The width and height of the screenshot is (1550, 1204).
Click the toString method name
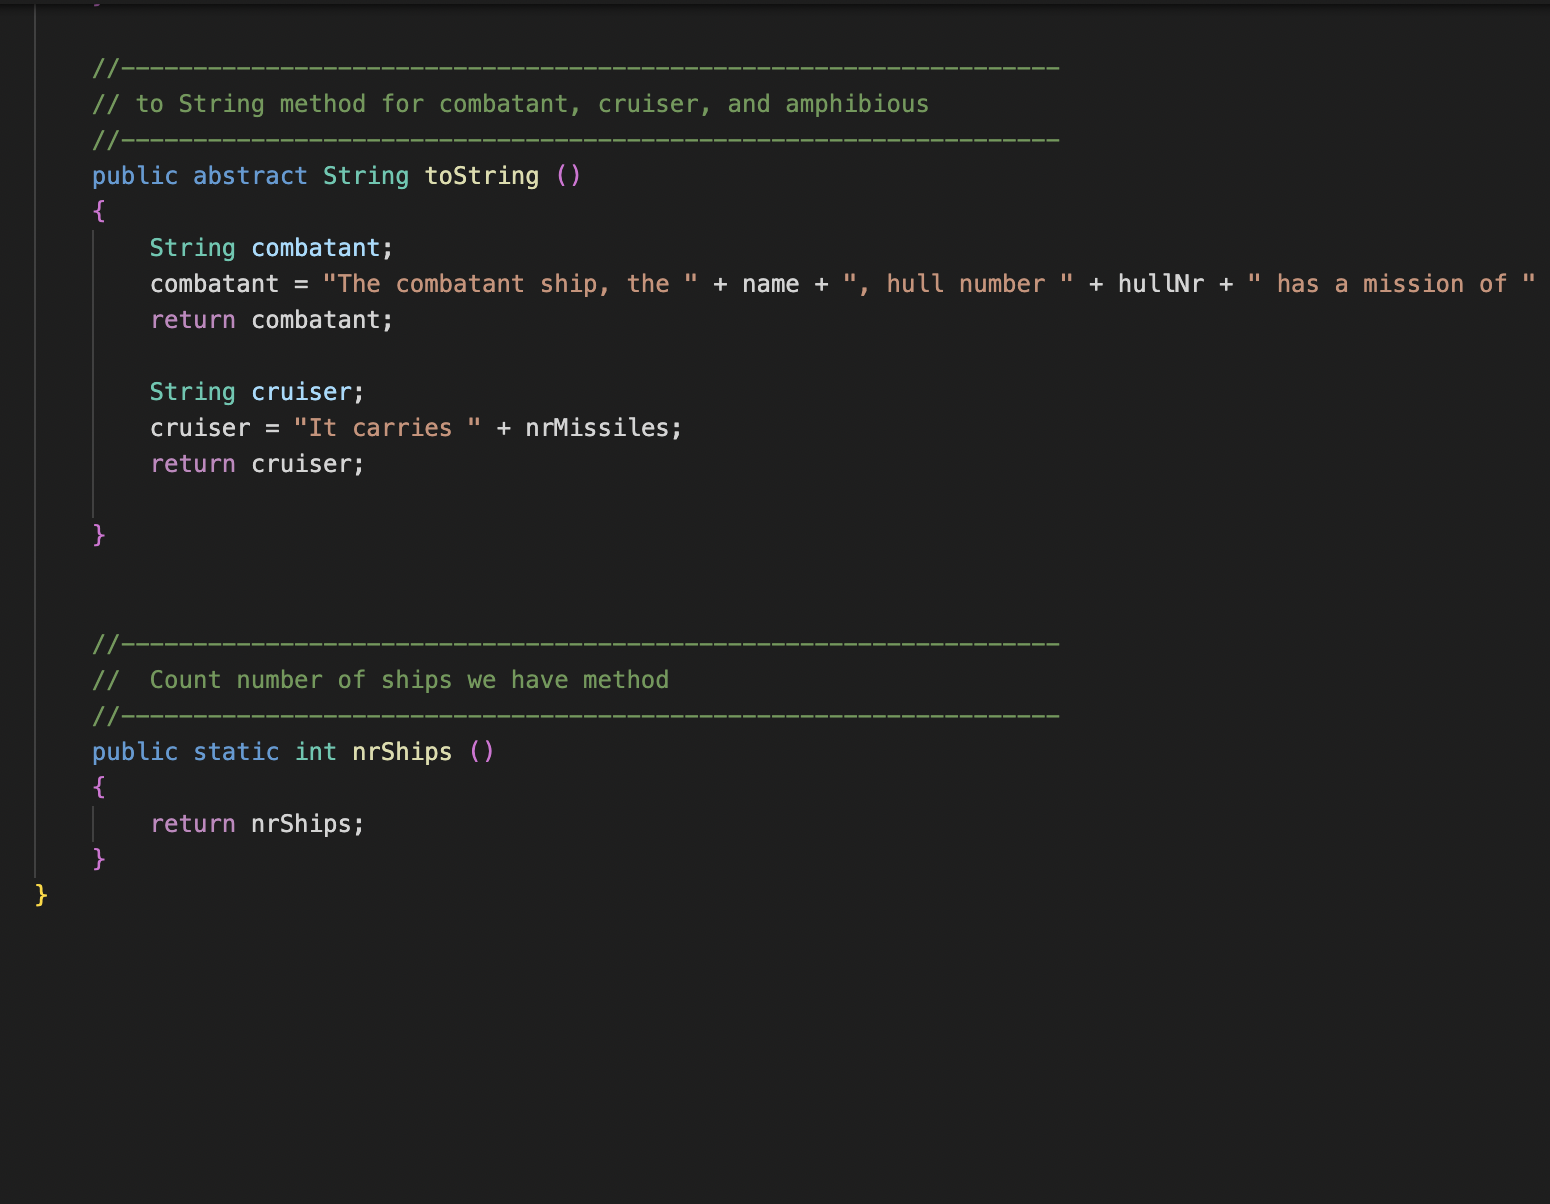tap(482, 176)
